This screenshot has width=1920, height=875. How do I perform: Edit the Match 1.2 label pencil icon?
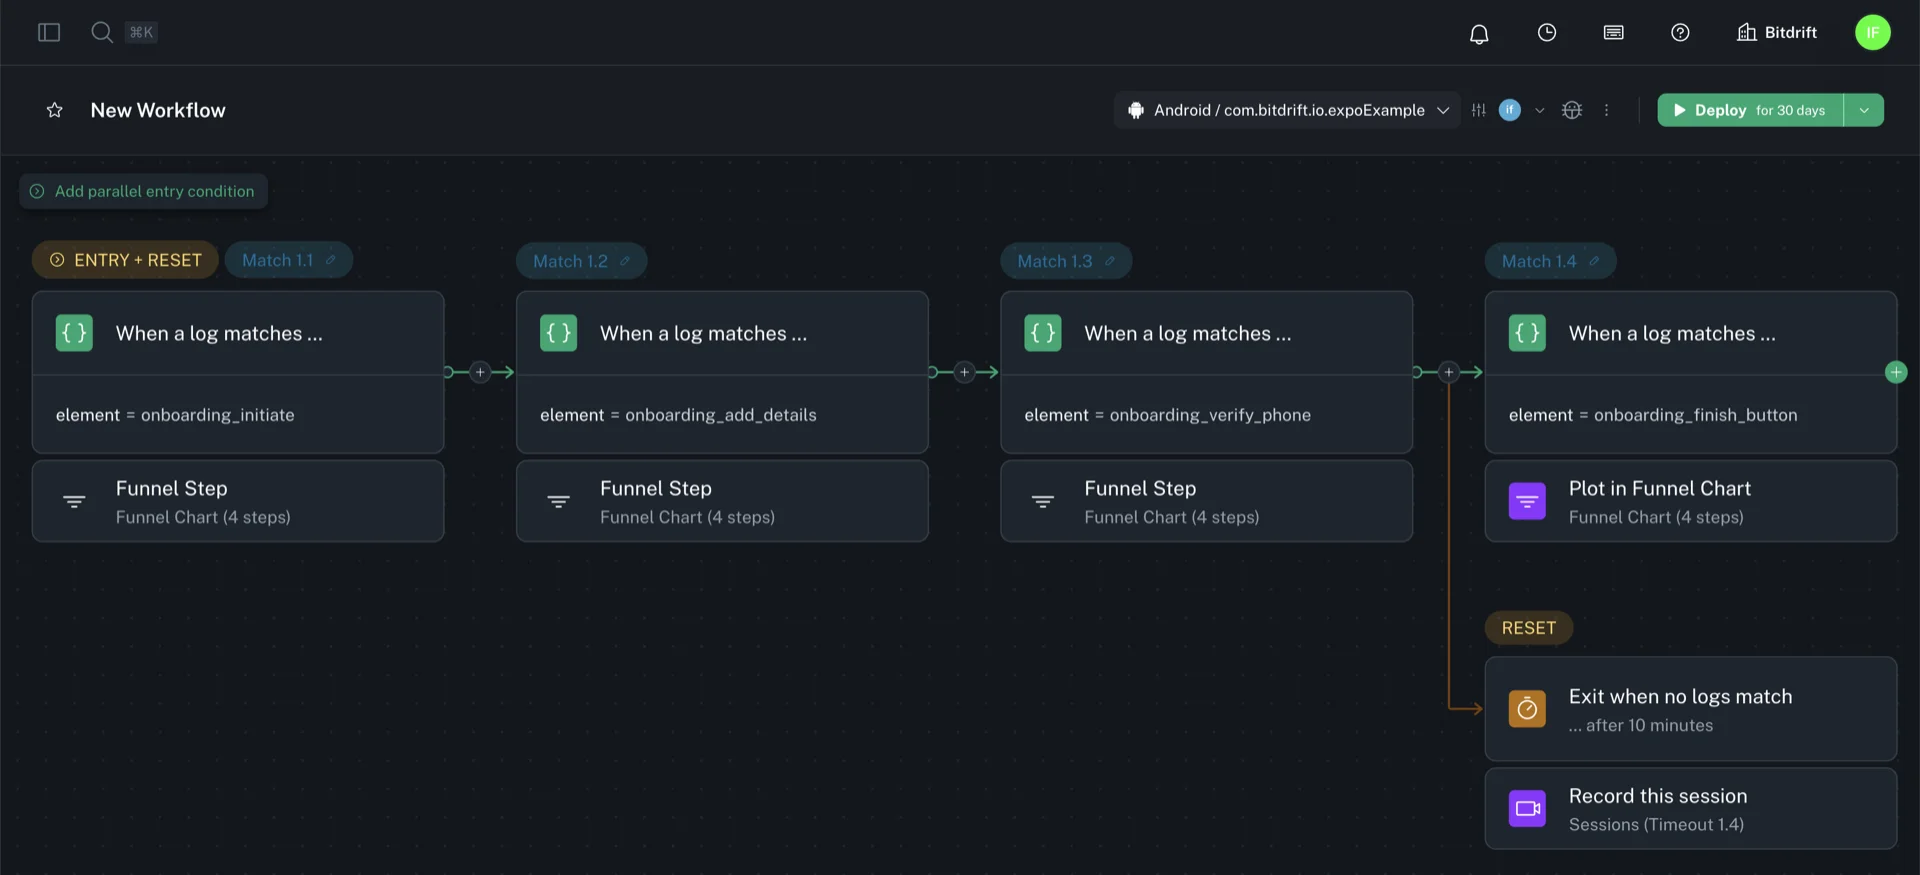pos(625,261)
